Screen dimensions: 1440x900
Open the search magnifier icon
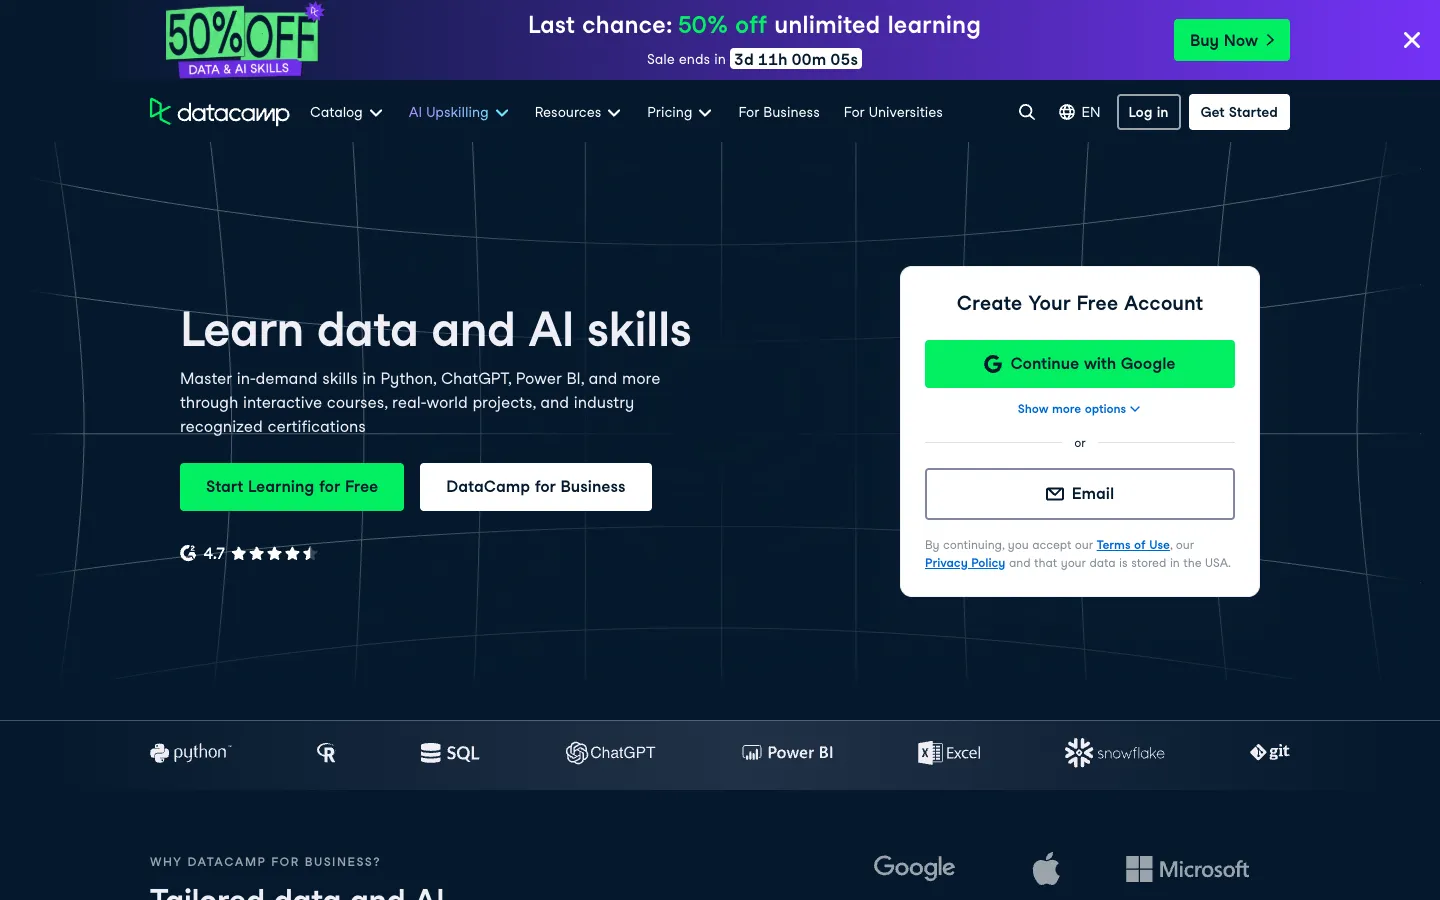coord(1026,112)
